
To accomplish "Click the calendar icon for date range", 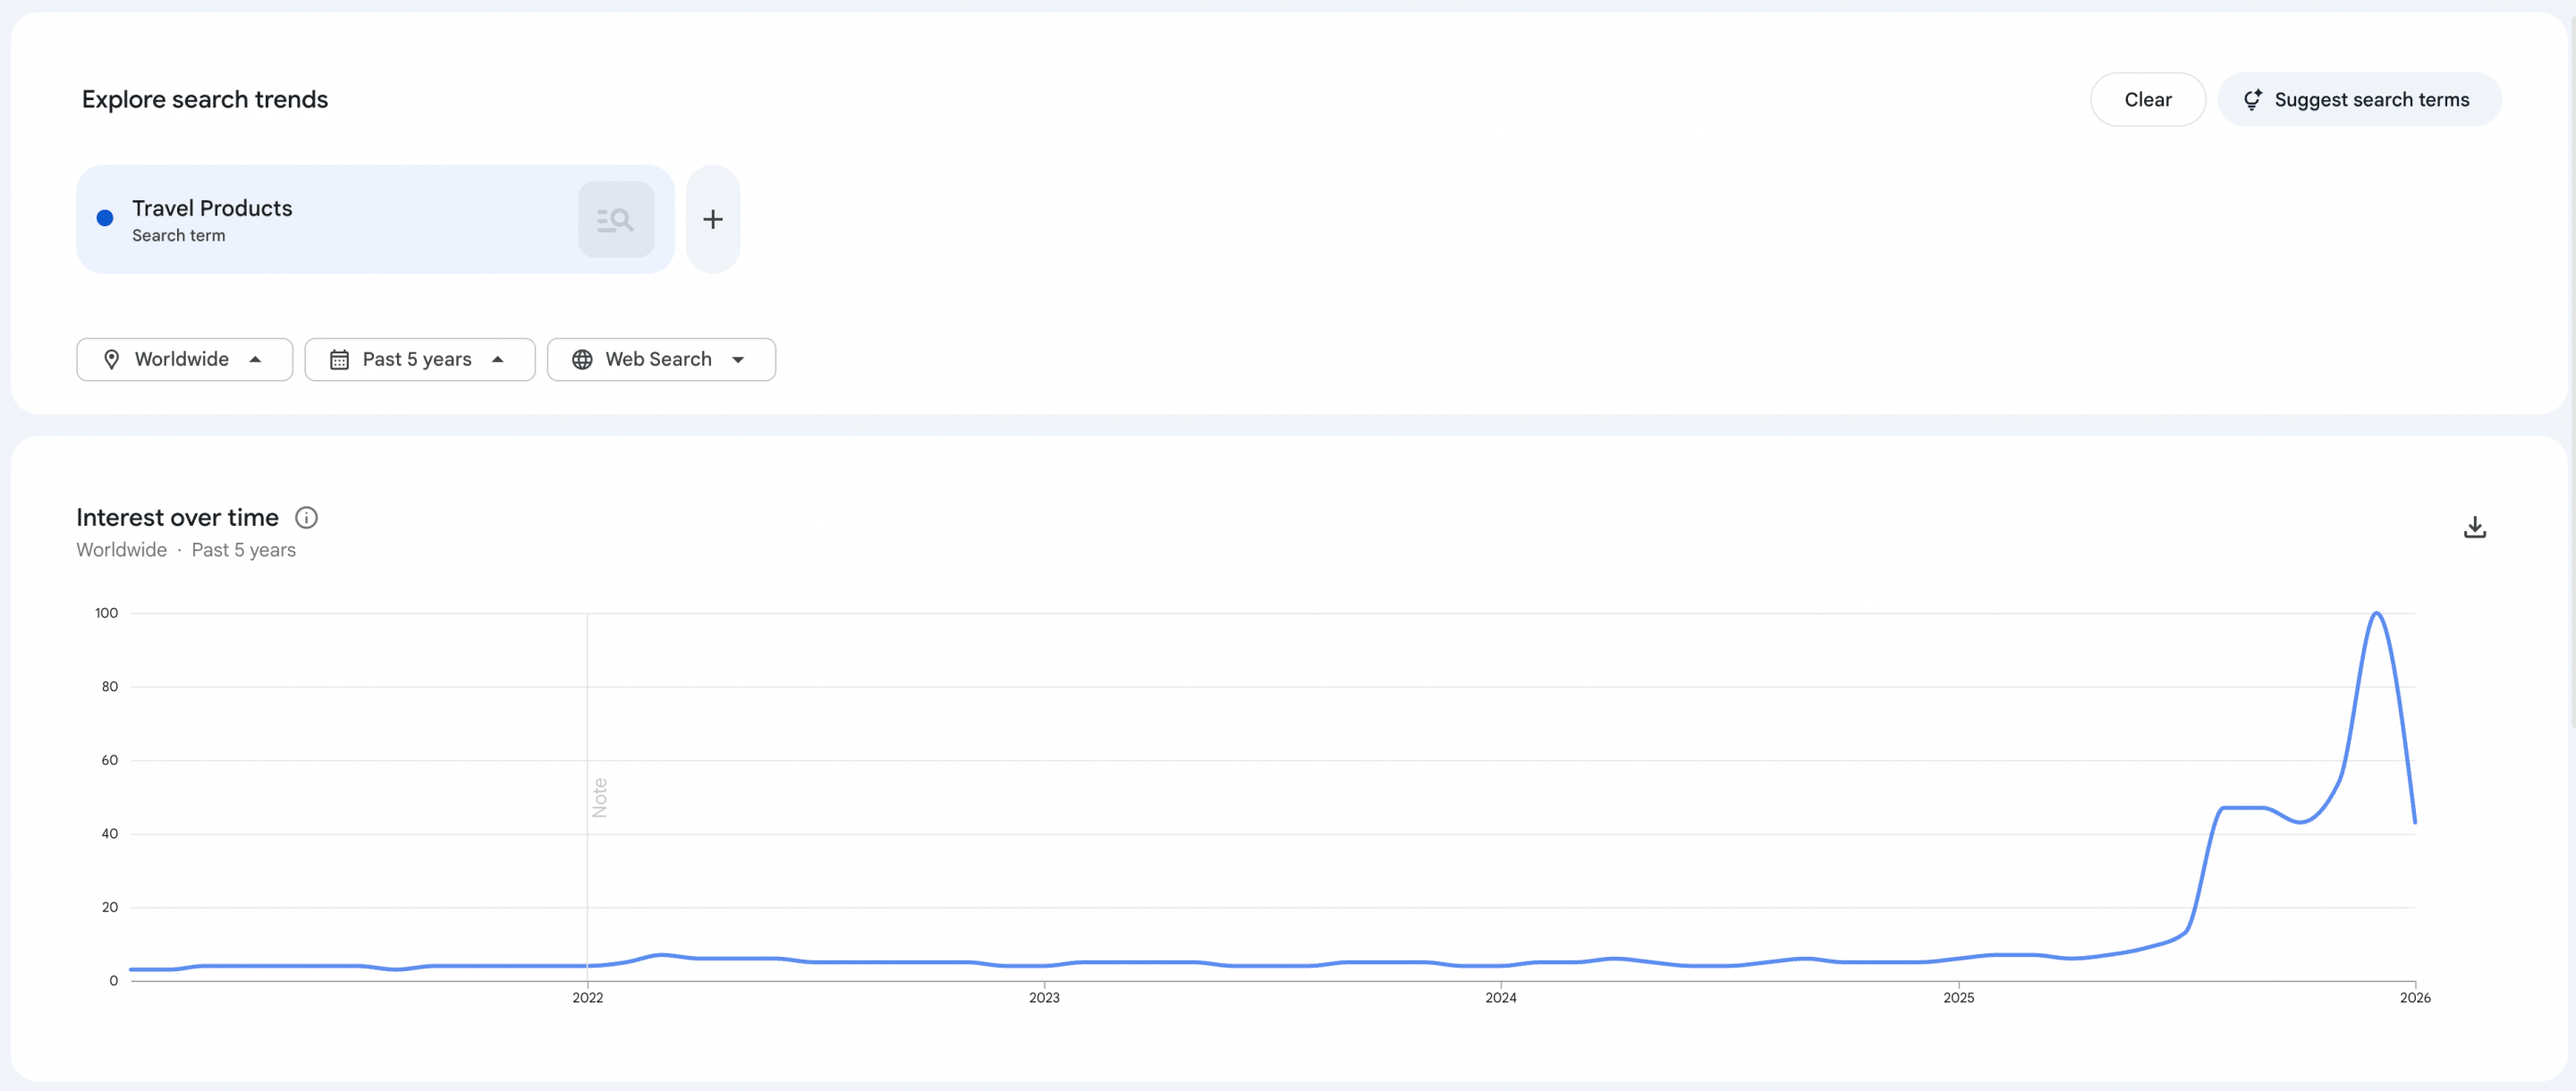I will tap(339, 359).
